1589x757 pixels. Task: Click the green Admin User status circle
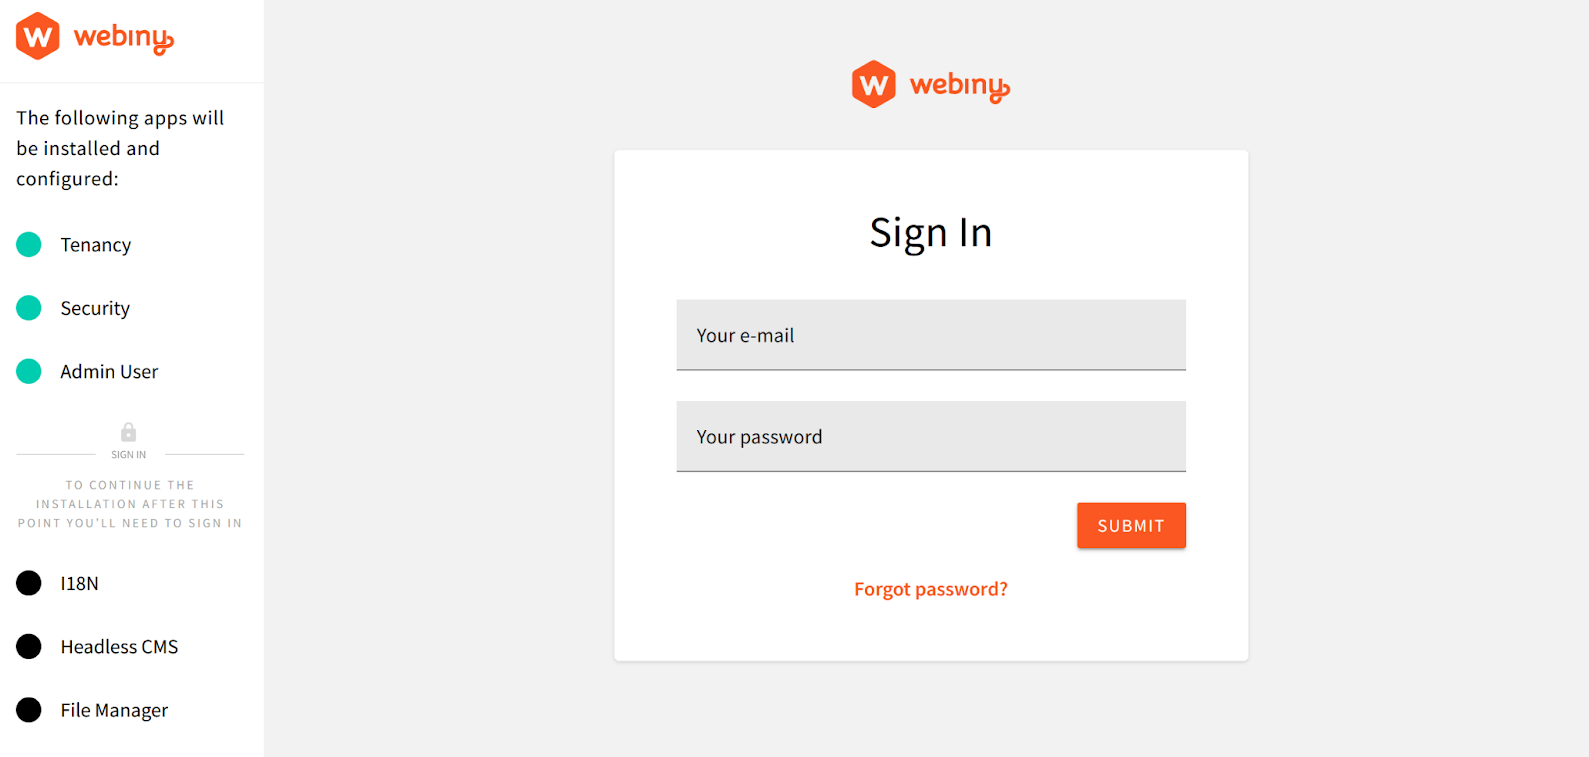29,372
